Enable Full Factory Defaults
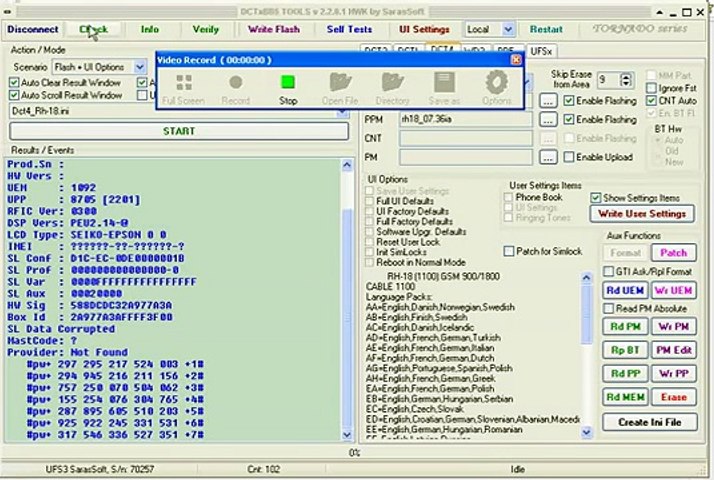Viewport: 714px width, 480px height. [370, 221]
